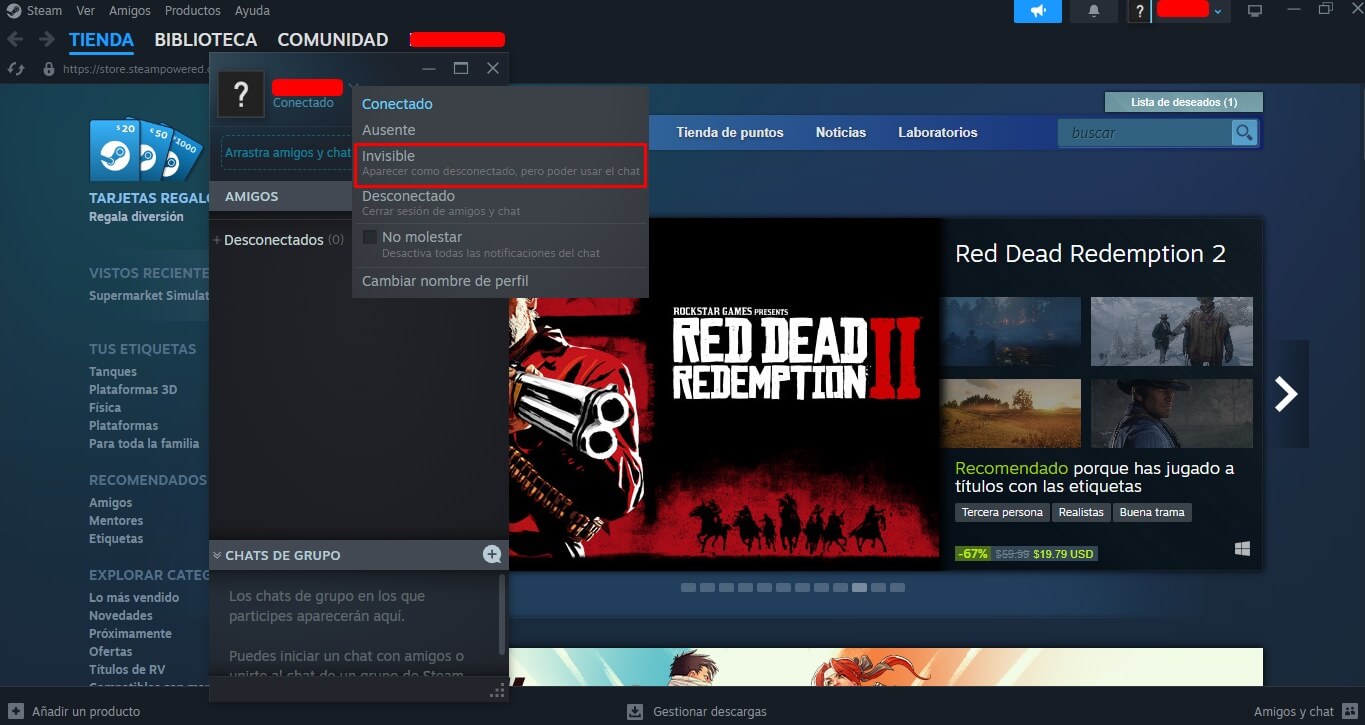This screenshot has height=725, width=1365.
Task: Collapse the Chats de grupo section
Action: point(217,555)
